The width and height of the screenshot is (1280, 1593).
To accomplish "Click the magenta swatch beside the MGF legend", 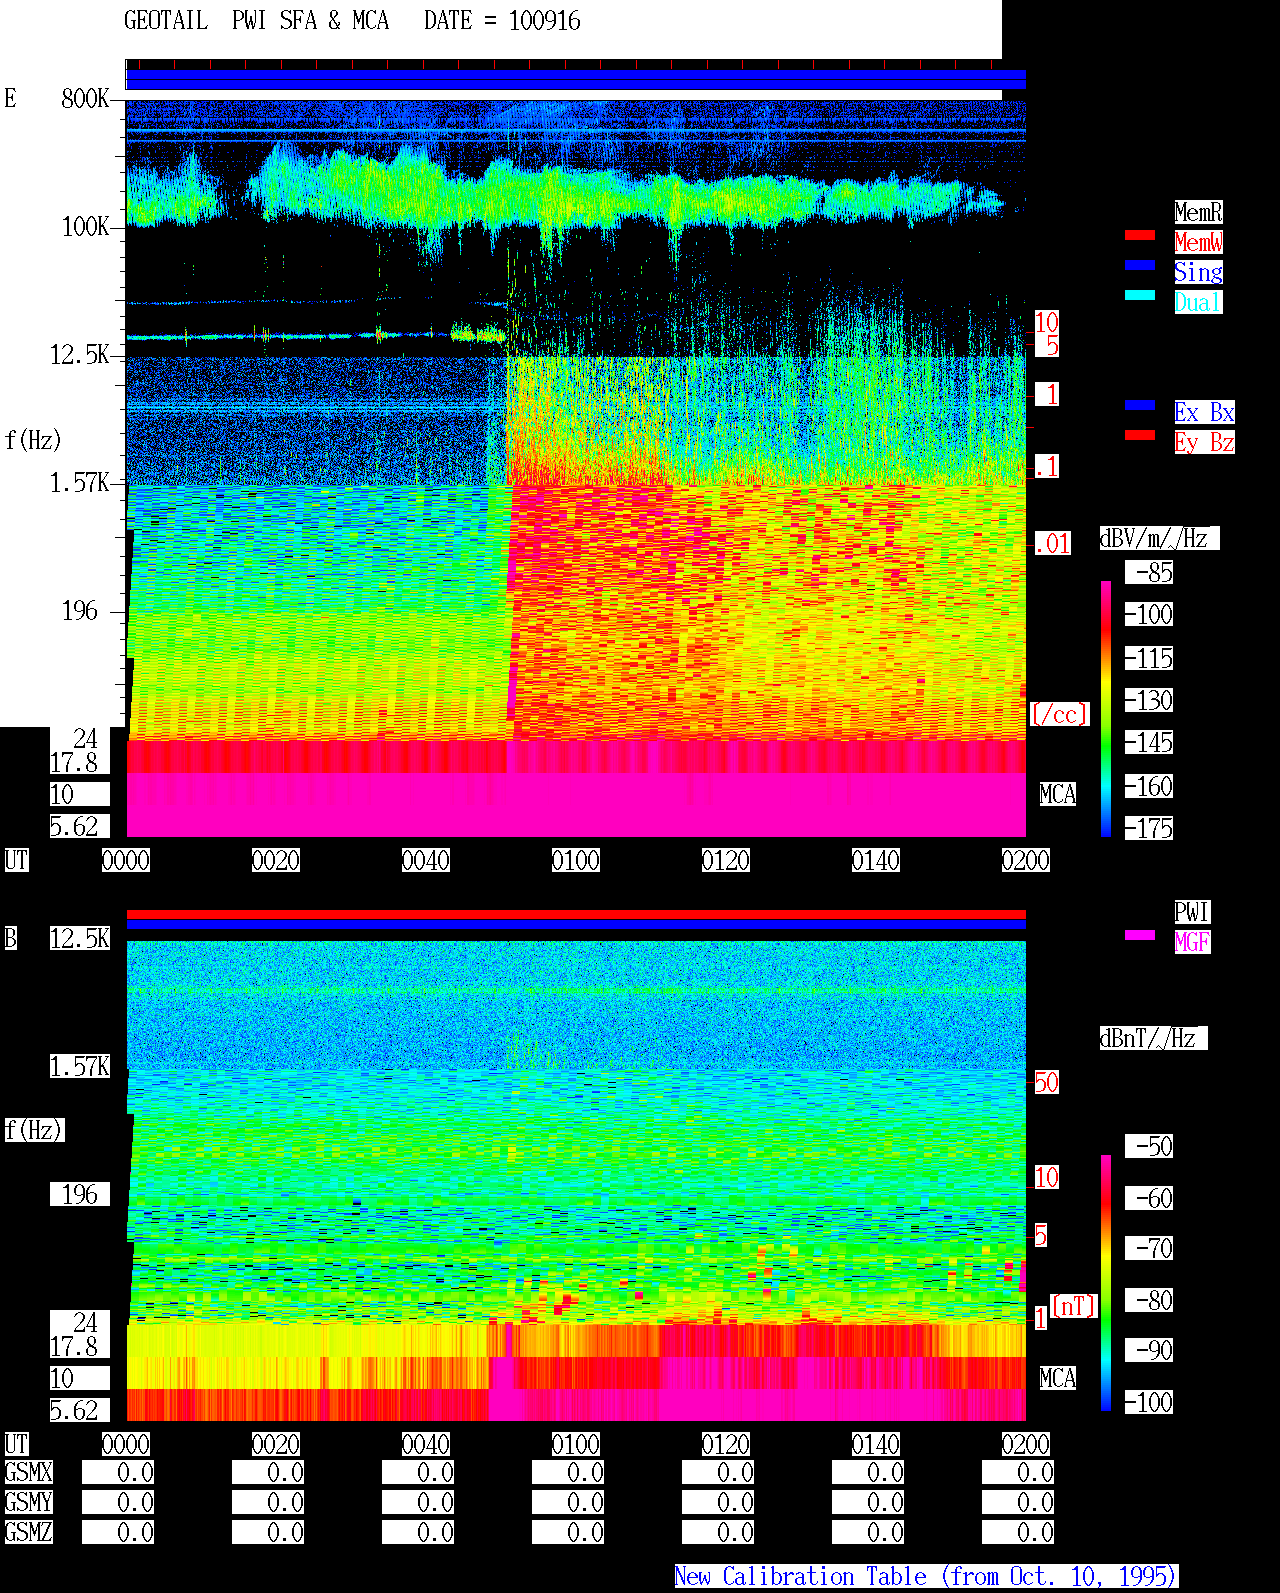I will (1140, 935).
